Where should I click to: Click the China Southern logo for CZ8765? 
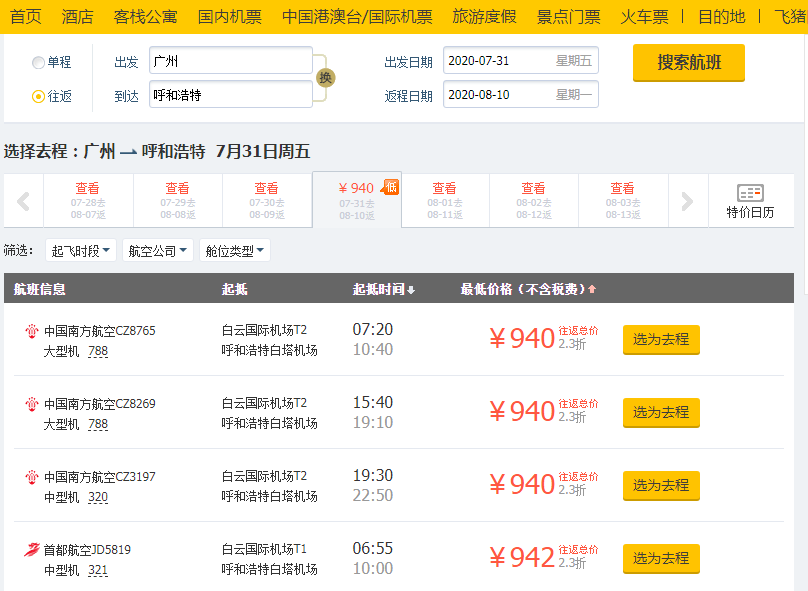[x=31, y=331]
